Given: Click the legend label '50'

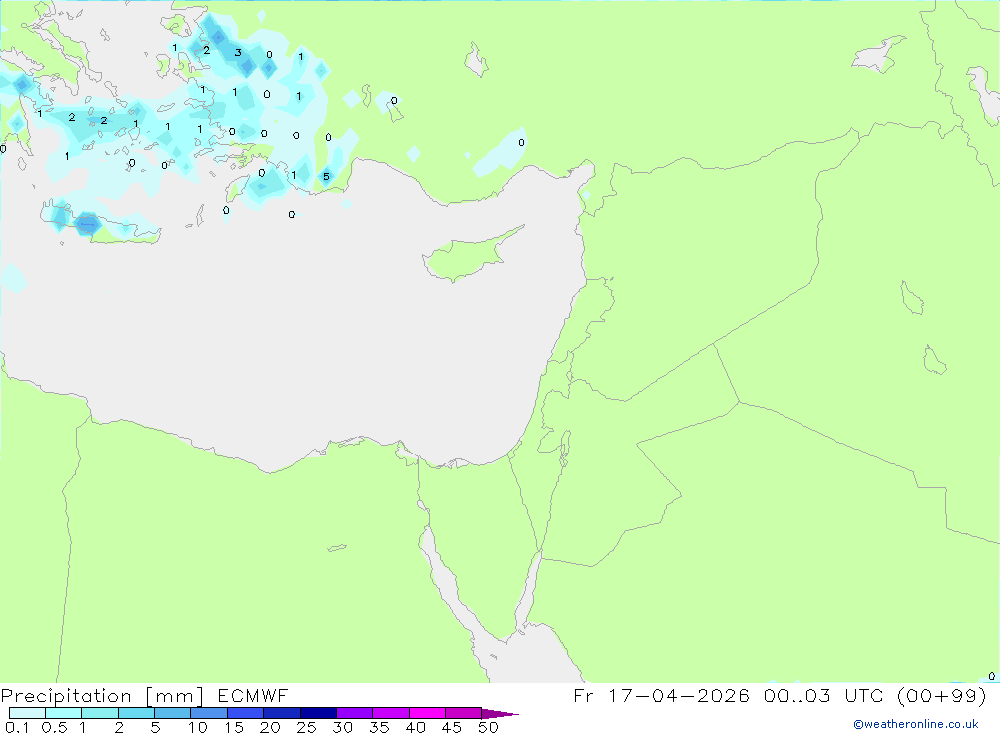Looking at the screenshot, I should (x=488, y=727).
